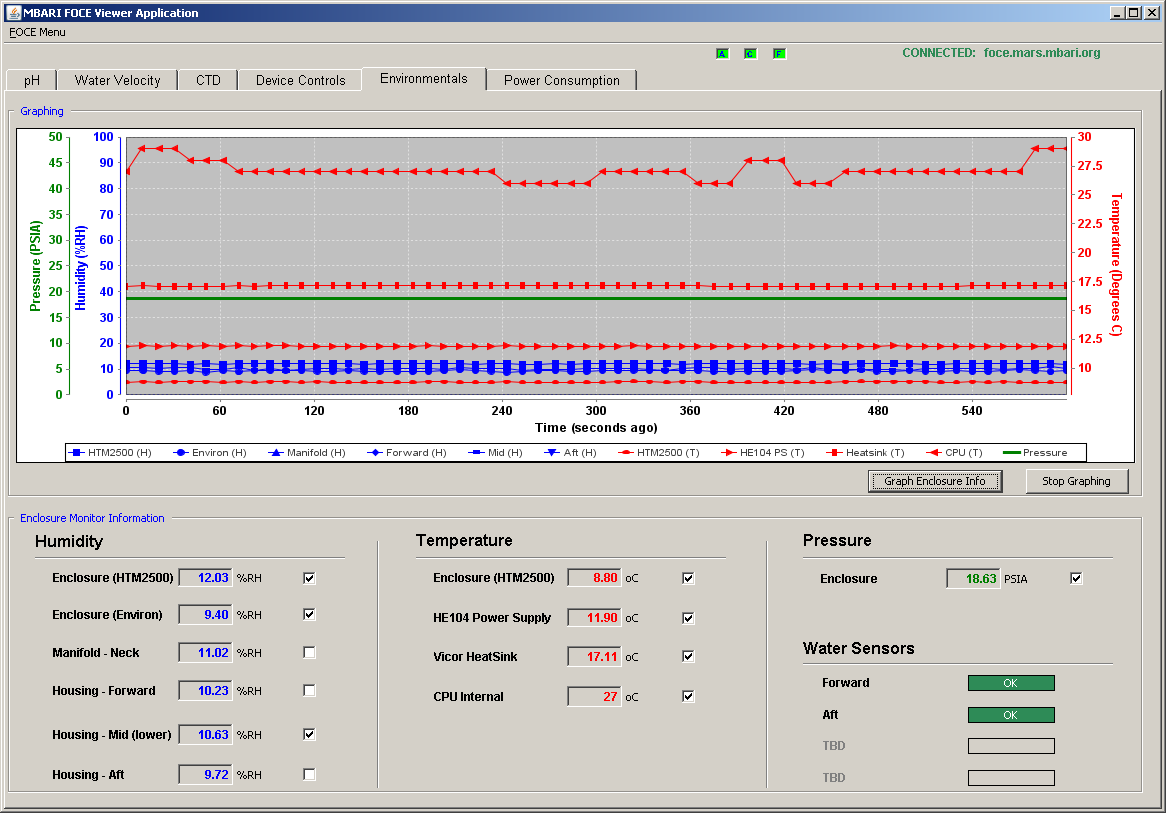The height and width of the screenshot is (813, 1166).
Task: Click the green 'F' status indicator icon
Action: [x=779, y=54]
